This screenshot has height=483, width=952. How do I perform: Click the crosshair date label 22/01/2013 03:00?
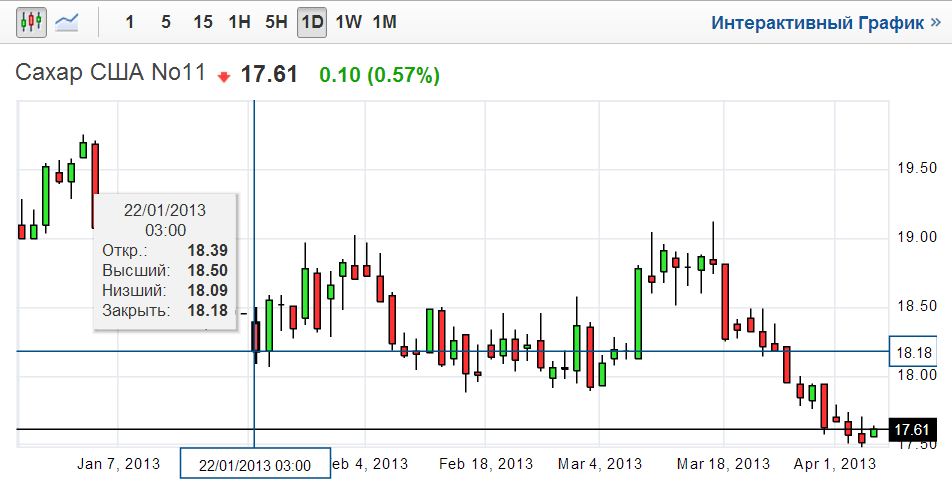255,465
